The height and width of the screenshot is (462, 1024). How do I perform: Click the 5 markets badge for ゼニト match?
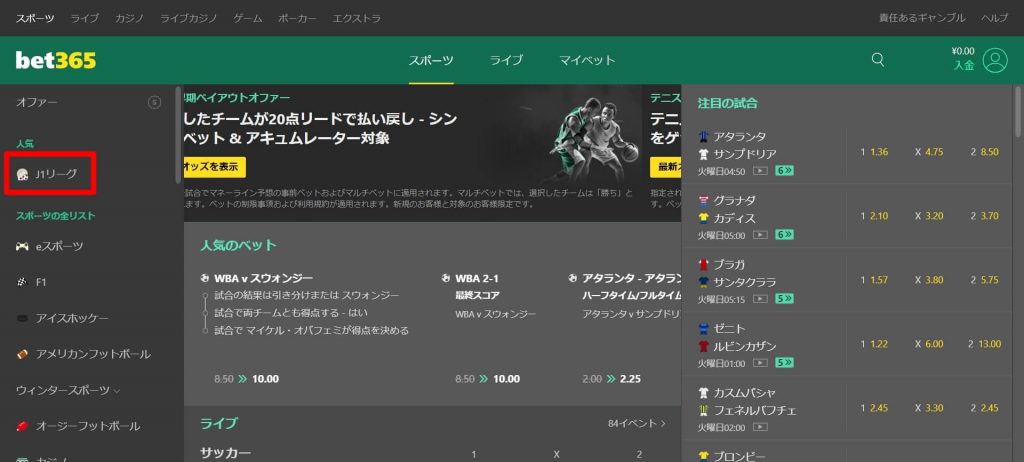[784, 363]
